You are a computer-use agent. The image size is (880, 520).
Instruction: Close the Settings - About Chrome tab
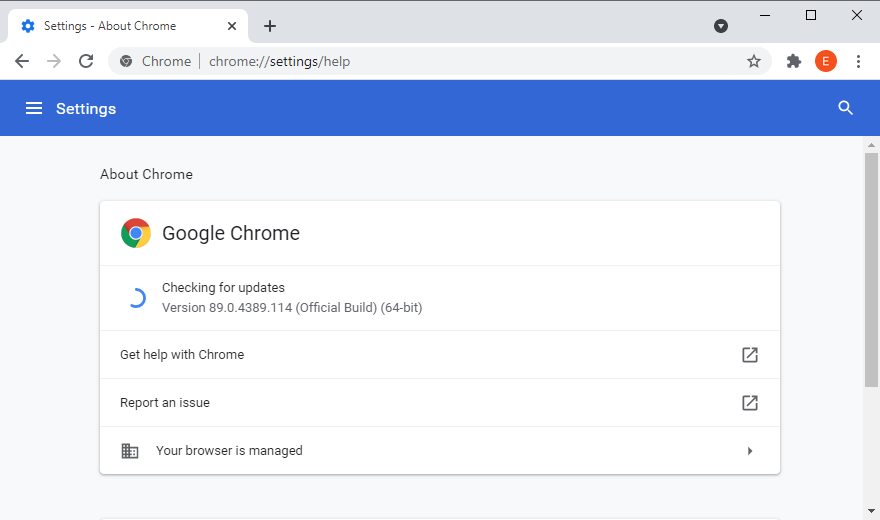tap(231, 26)
